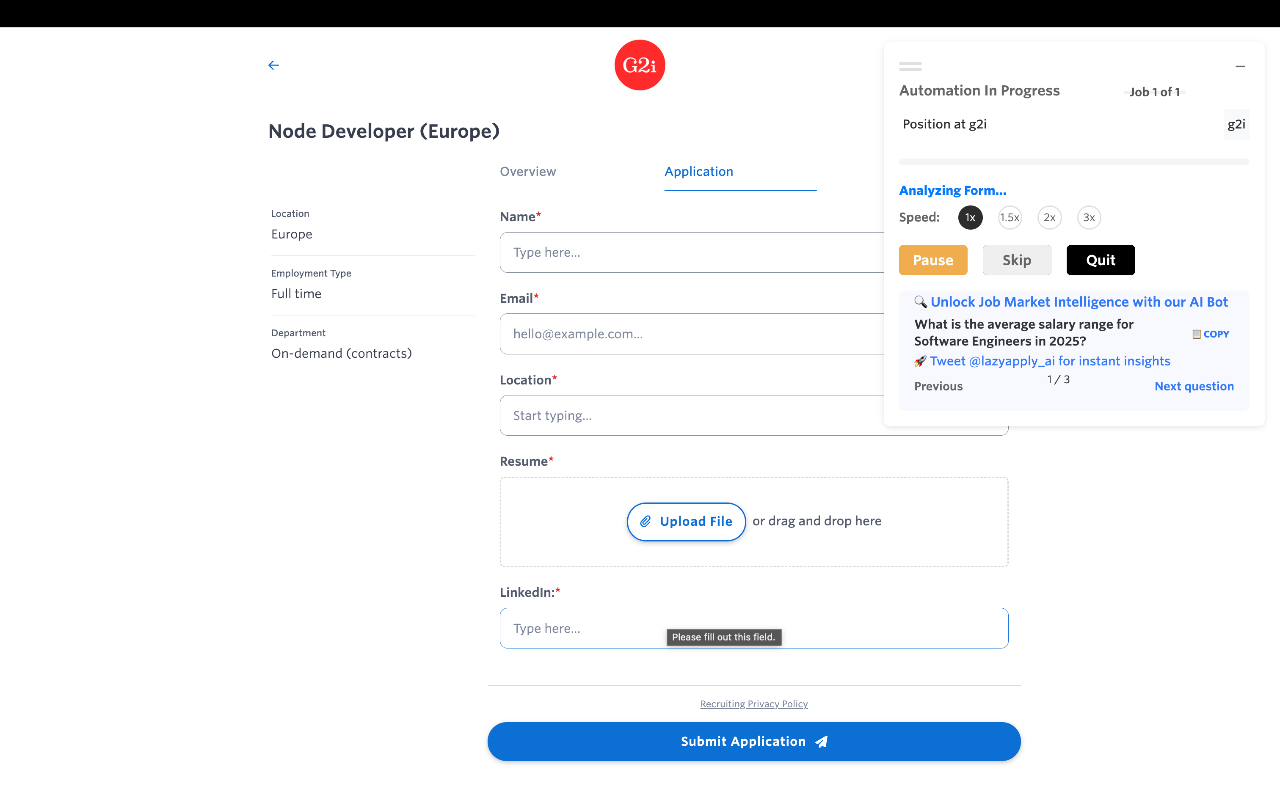Focus the LinkedIn input field
This screenshot has height=800, width=1280.
coord(754,628)
